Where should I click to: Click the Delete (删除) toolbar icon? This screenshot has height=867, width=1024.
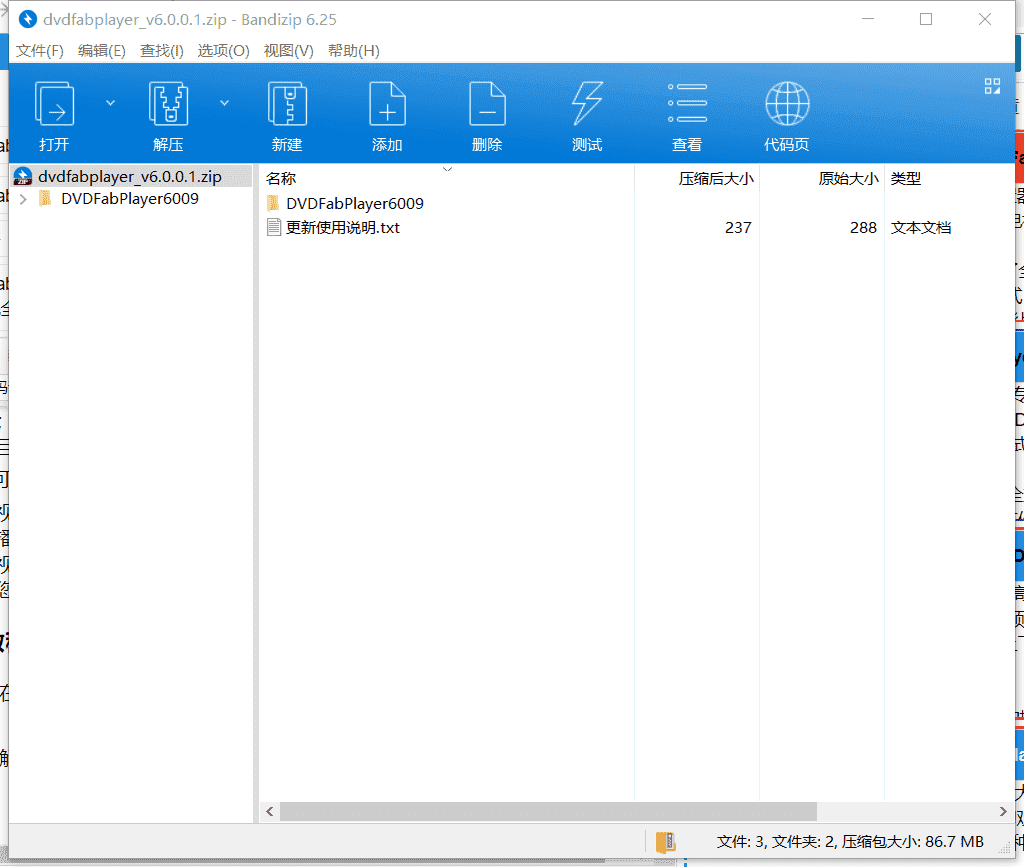487,103
